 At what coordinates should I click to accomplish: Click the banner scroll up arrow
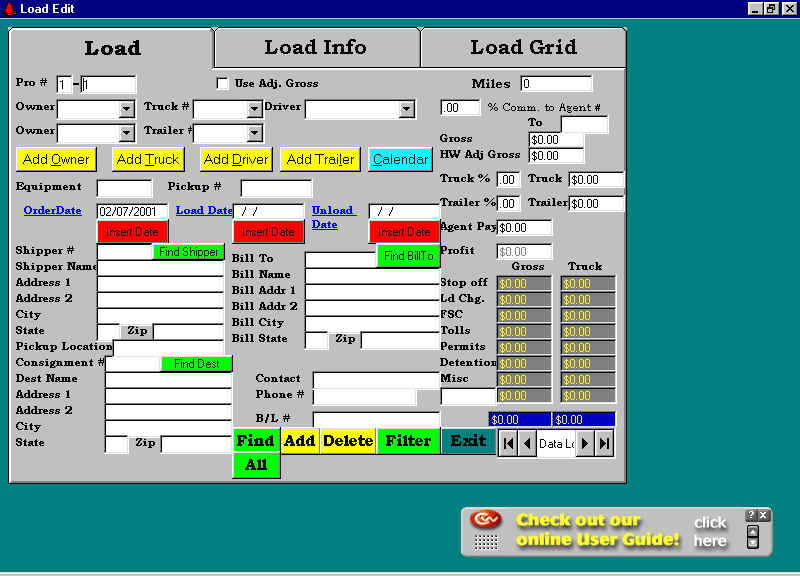point(753,531)
